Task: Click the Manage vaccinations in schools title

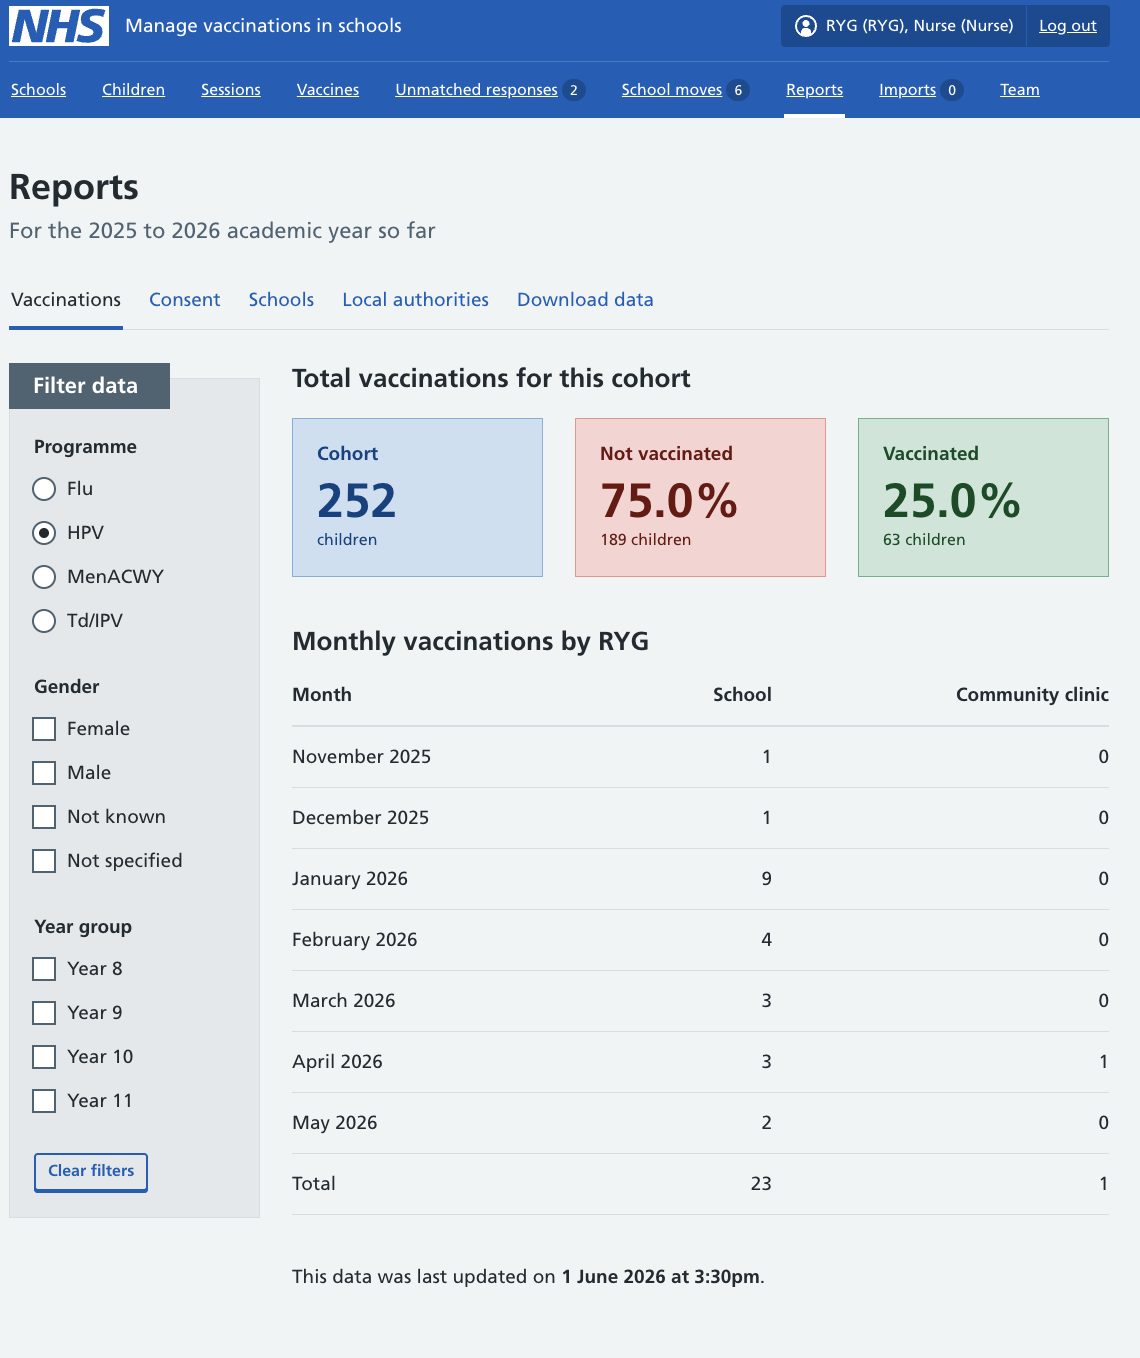Action: [263, 26]
